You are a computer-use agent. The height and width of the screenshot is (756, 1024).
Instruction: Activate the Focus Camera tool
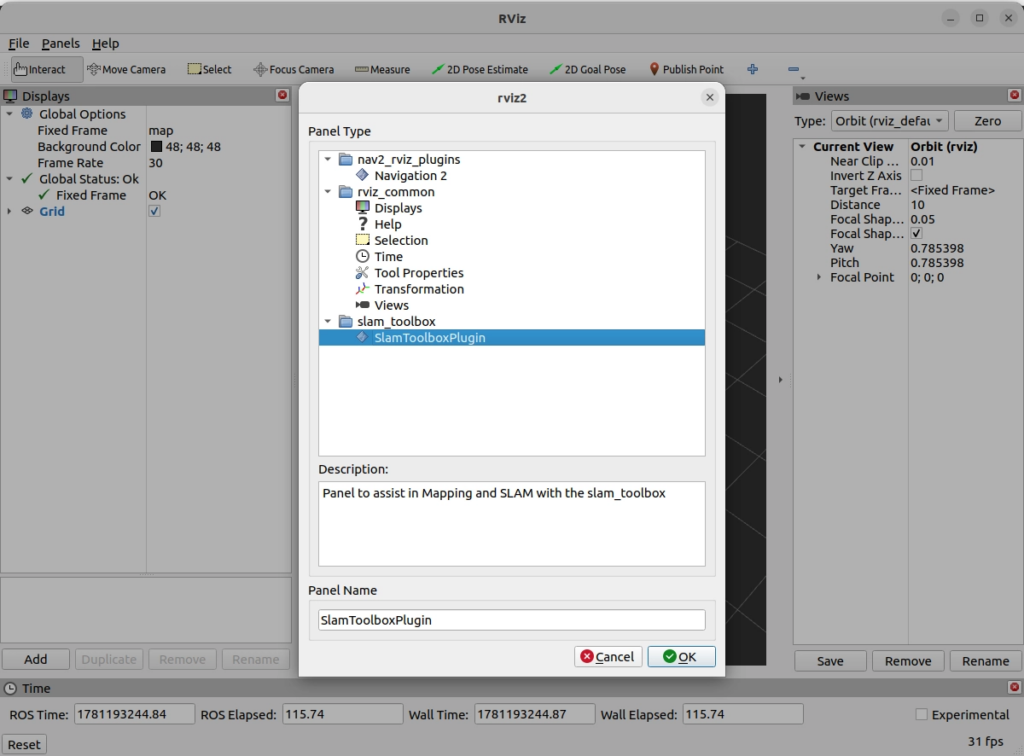294,69
